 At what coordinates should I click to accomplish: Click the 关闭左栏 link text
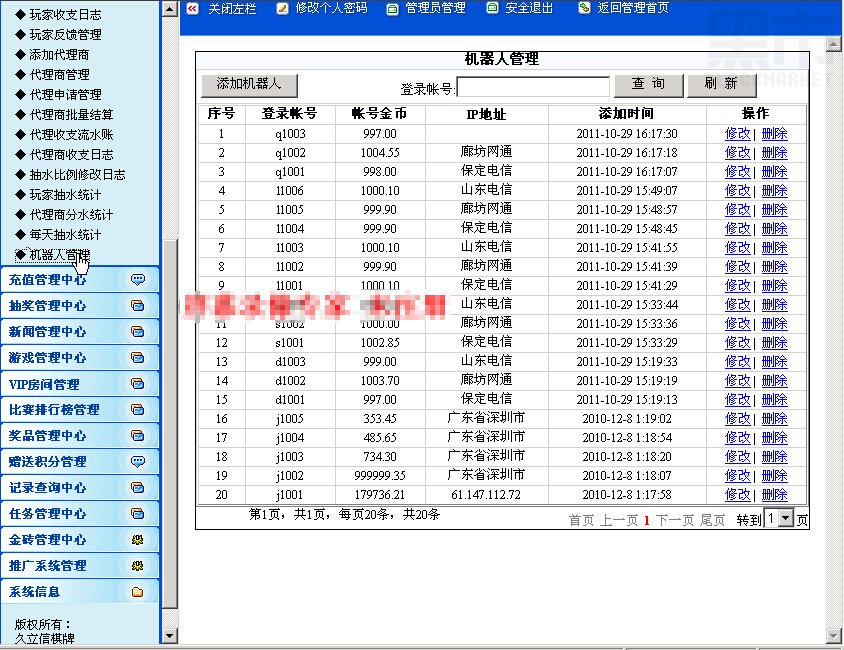click(232, 9)
